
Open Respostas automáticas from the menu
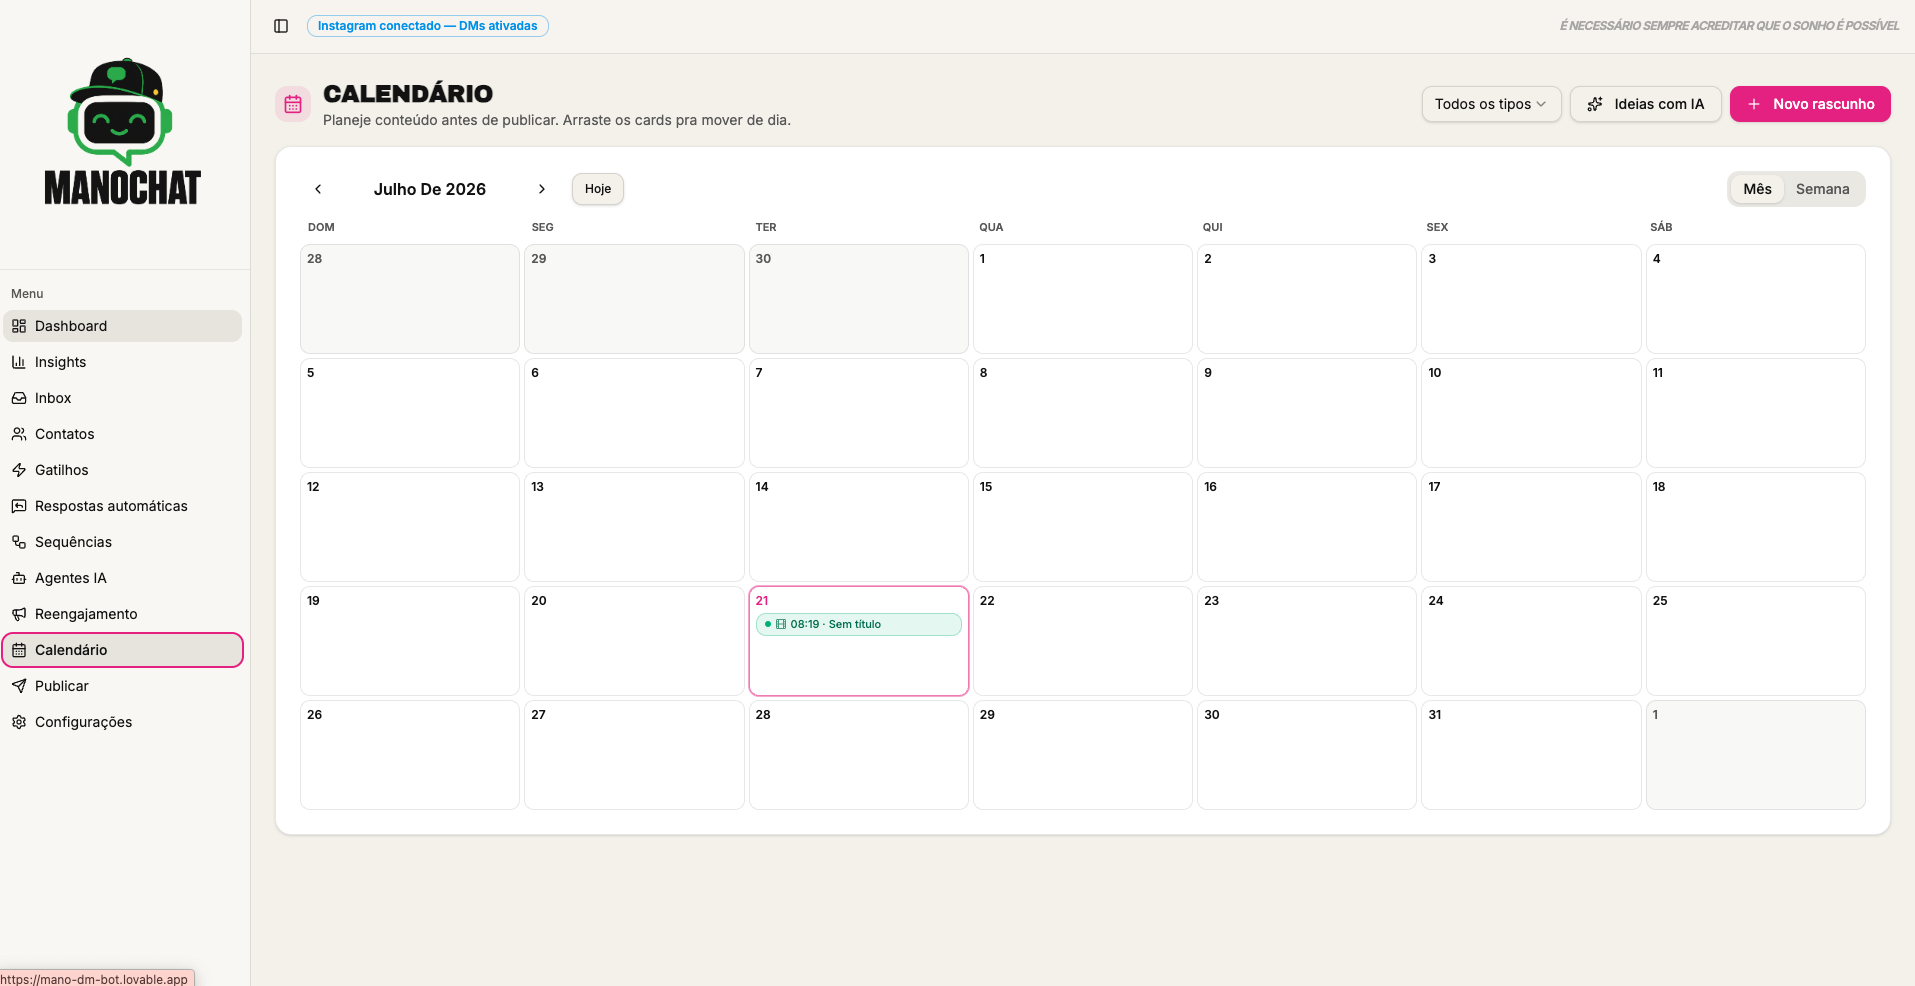(x=122, y=506)
